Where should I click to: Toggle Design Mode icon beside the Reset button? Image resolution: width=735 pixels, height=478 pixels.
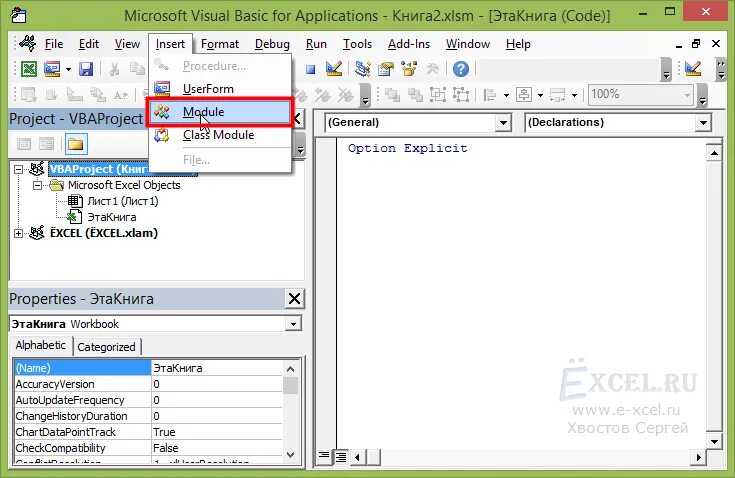[334, 69]
